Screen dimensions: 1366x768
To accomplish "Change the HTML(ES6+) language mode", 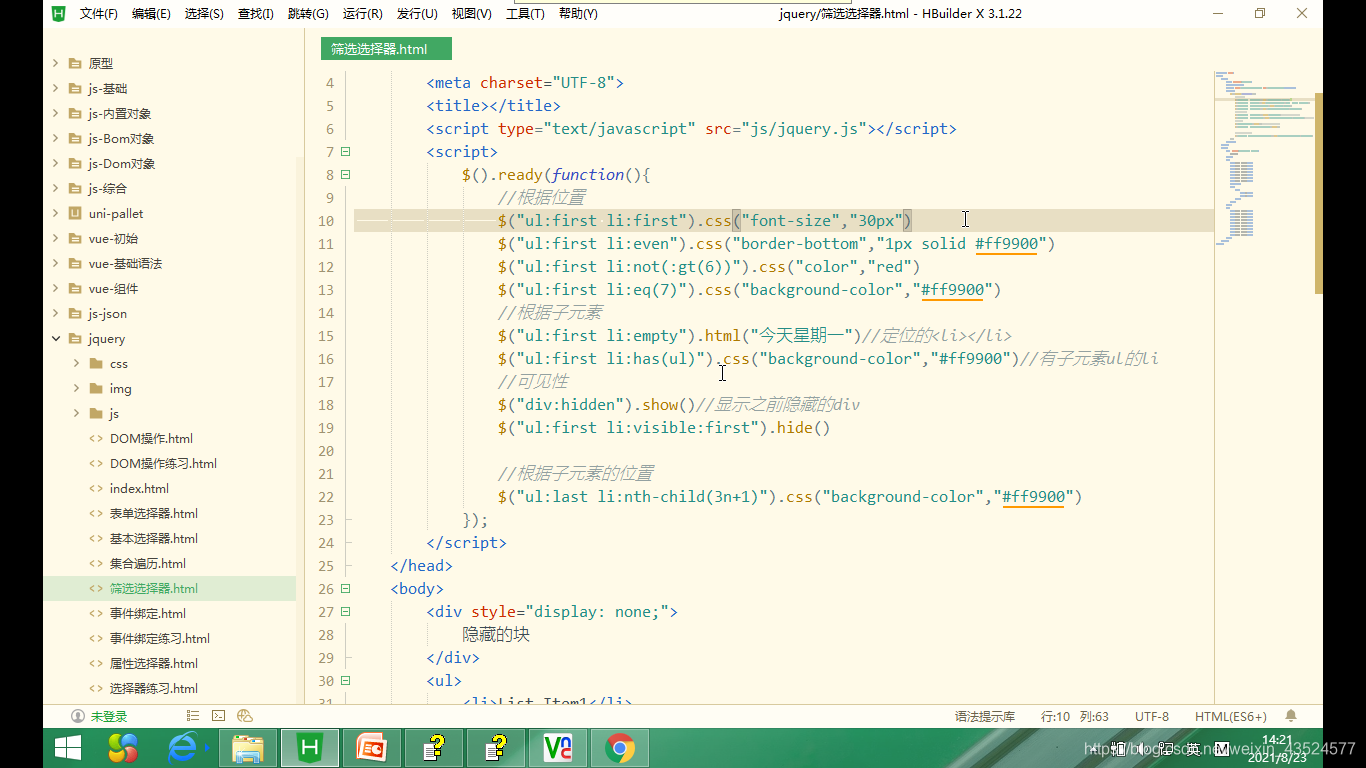I will pos(1231,716).
